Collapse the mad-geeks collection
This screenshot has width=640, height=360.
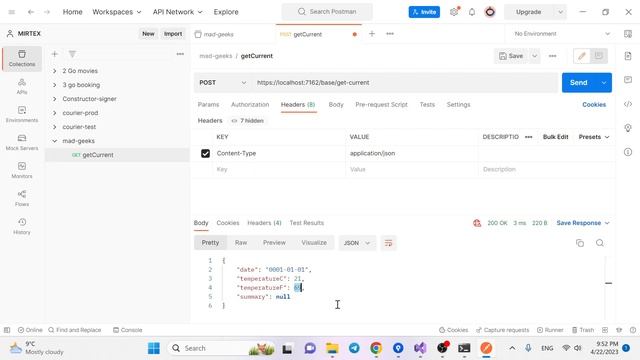pos(54,141)
